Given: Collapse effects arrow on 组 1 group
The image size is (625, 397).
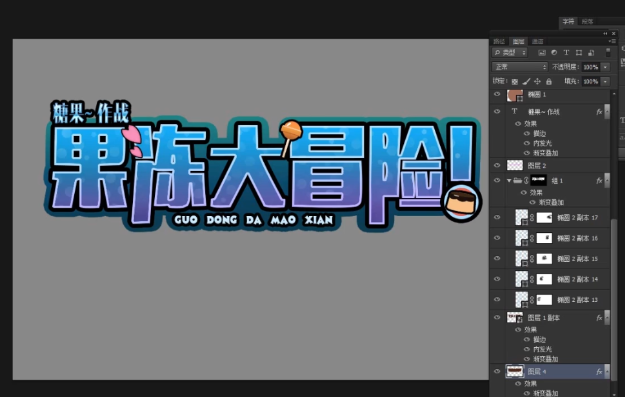Looking at the screenshot, I should pos(607,181).
